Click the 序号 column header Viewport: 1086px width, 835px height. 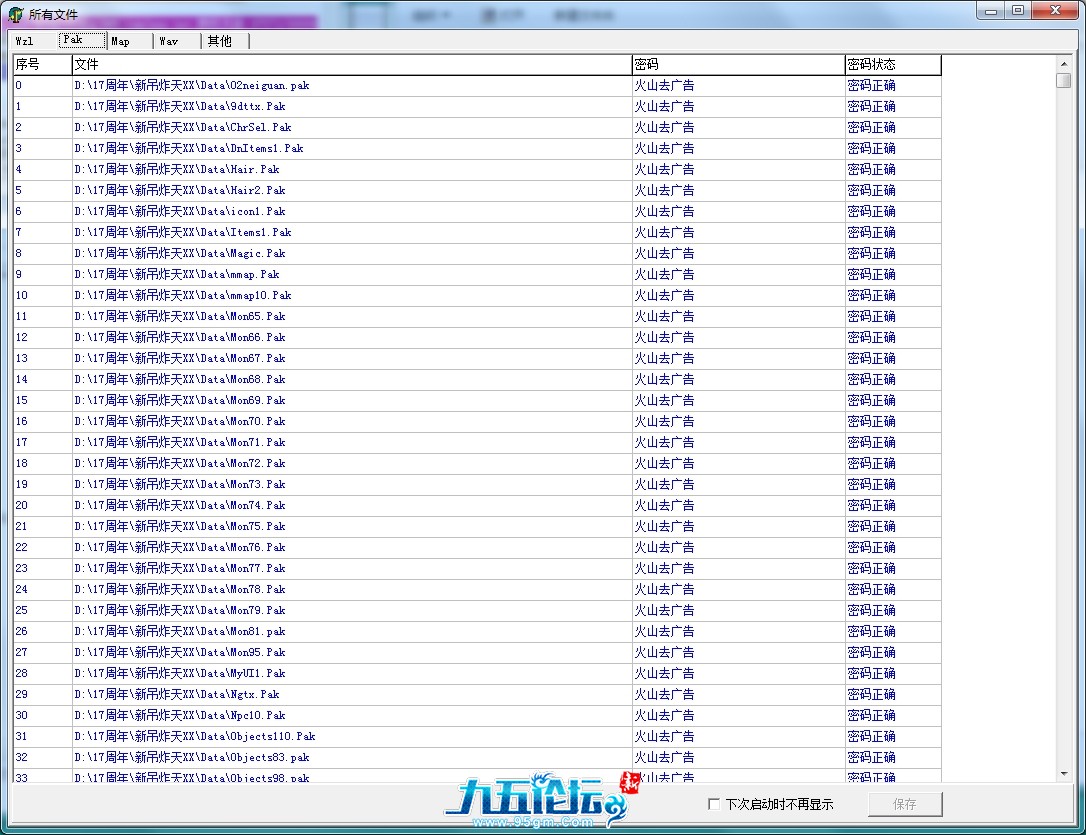pyautogui.click(x=41, y=64)
